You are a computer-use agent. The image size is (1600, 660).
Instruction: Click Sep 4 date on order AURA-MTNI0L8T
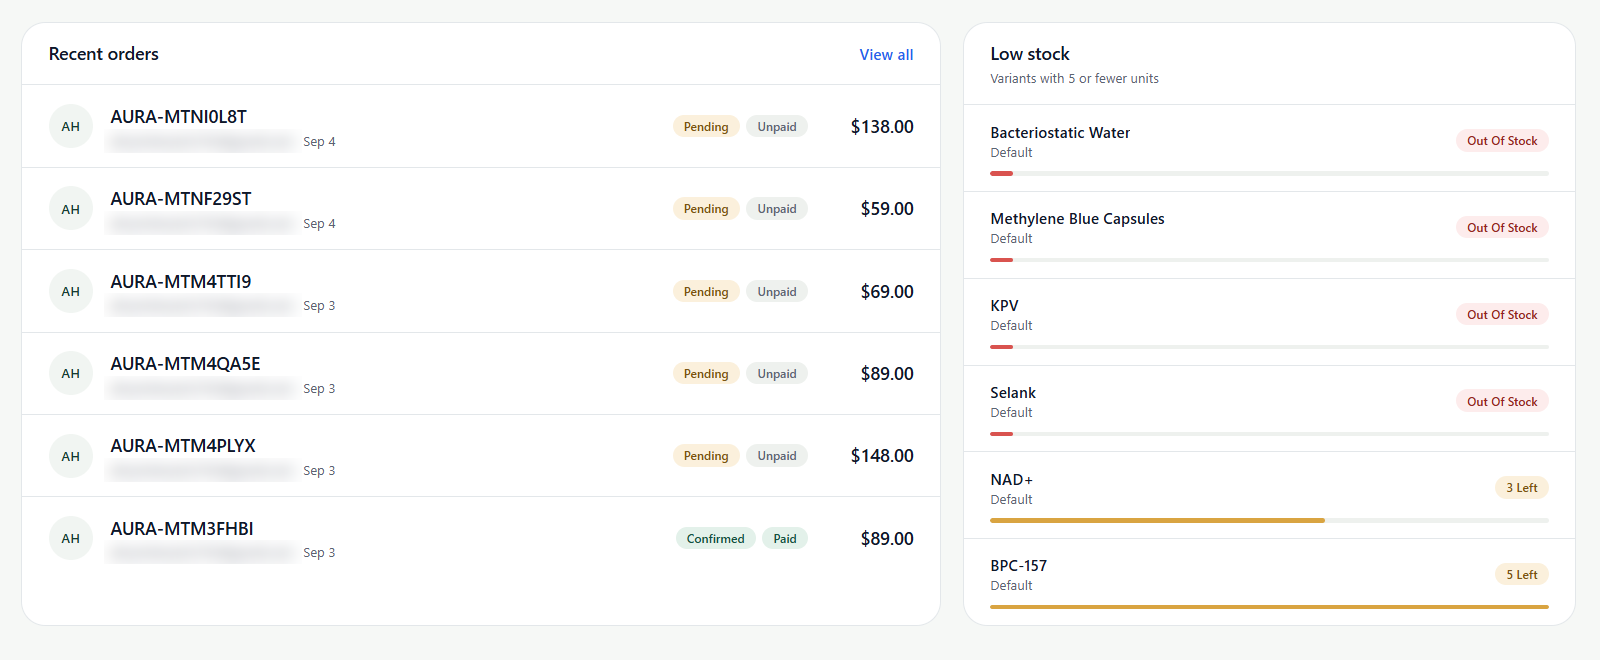click(319, 142)
